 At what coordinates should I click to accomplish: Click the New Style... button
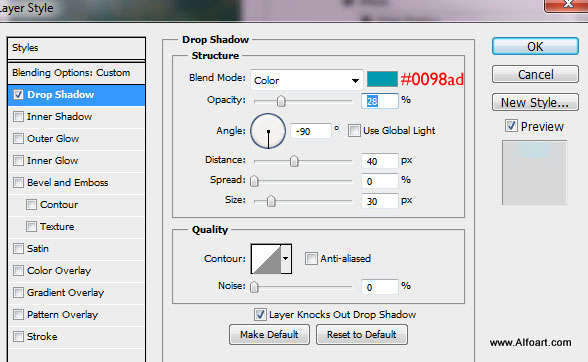(535, 102)
